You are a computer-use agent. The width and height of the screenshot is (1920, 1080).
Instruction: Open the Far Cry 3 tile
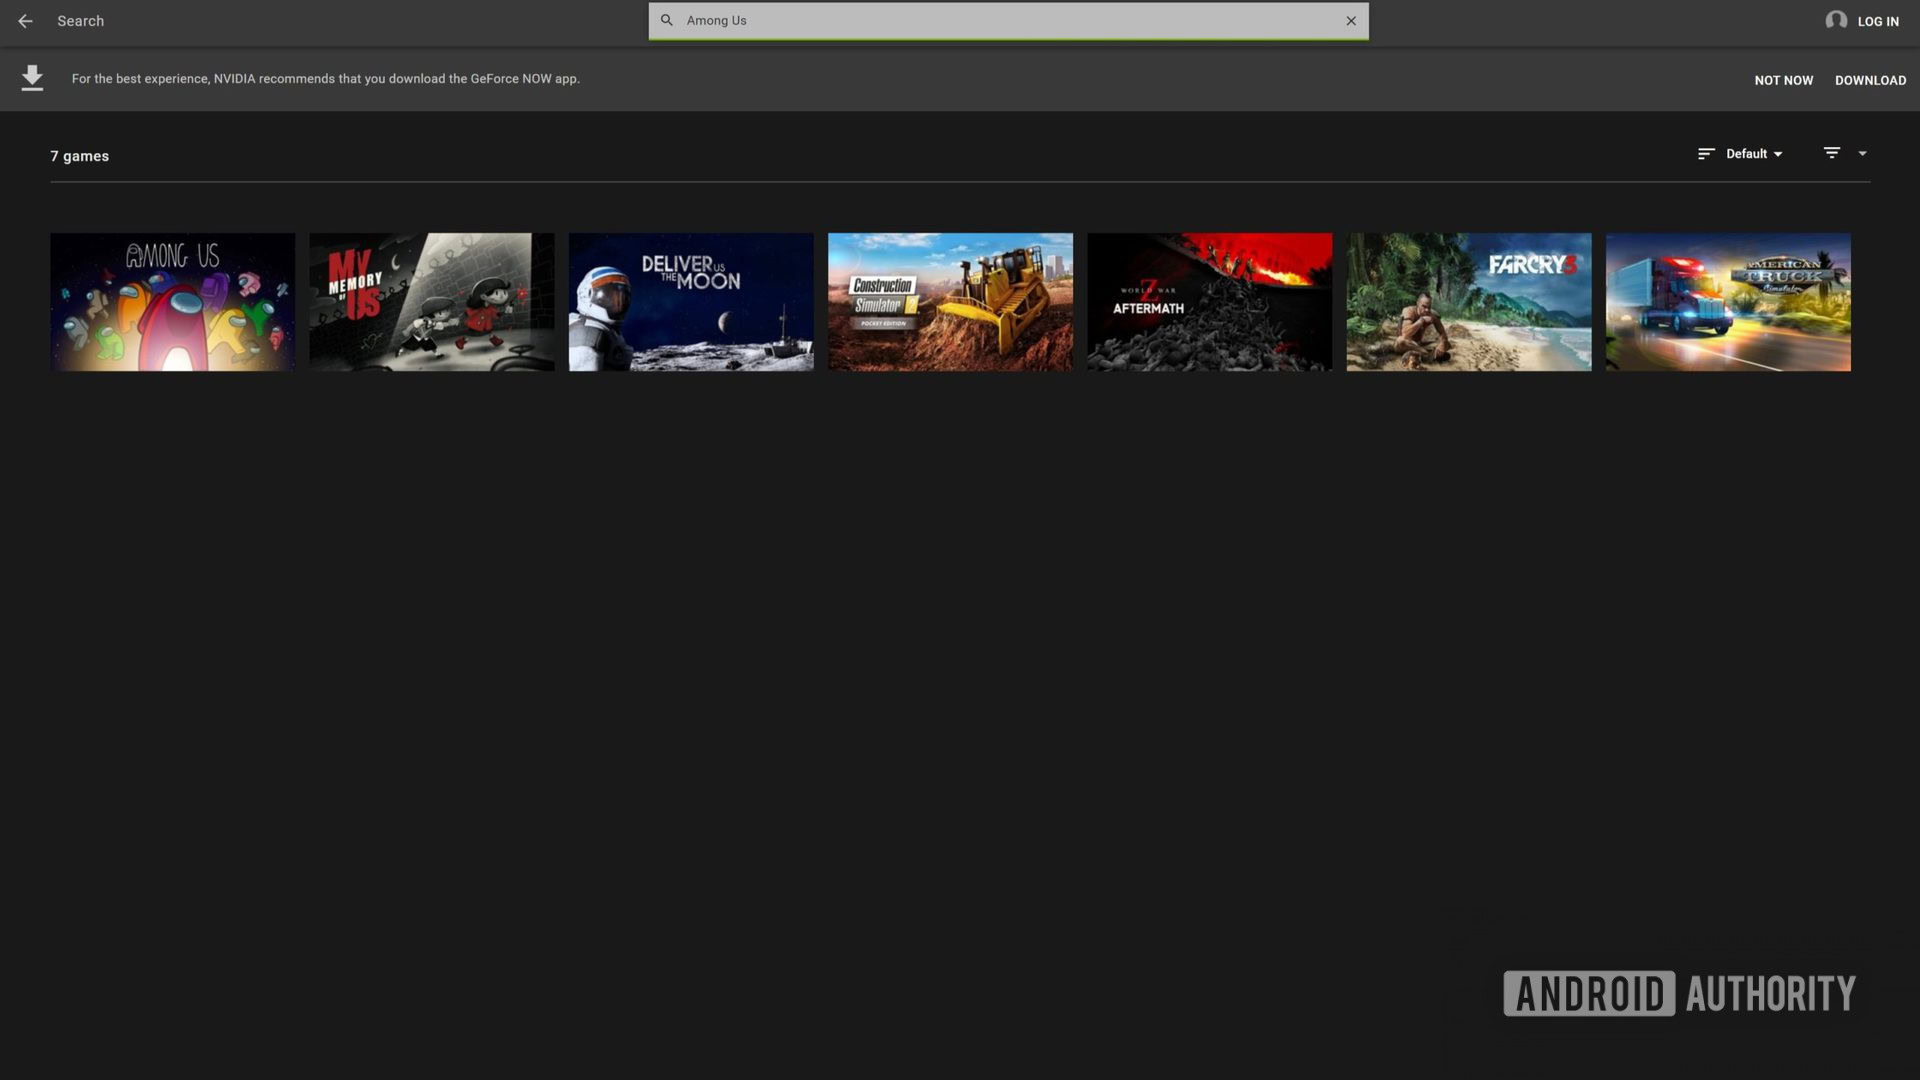[x=1468, y=302]
